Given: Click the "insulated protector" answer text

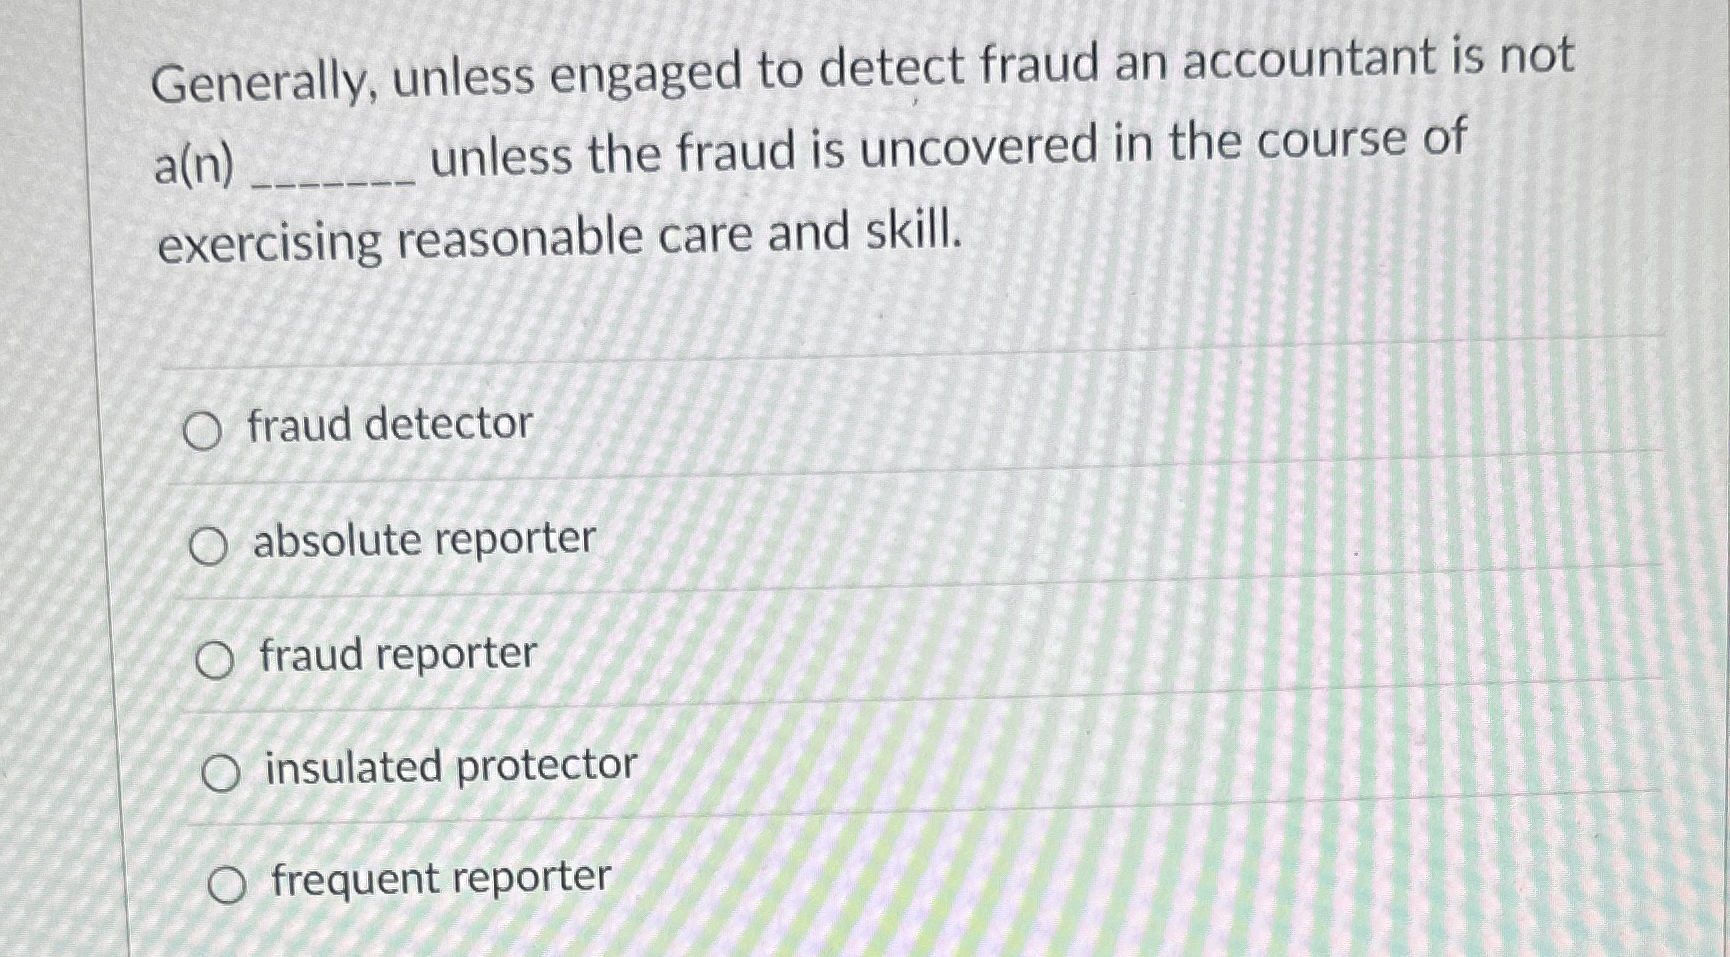Looking at the screenshot, I should click(448, 765).
